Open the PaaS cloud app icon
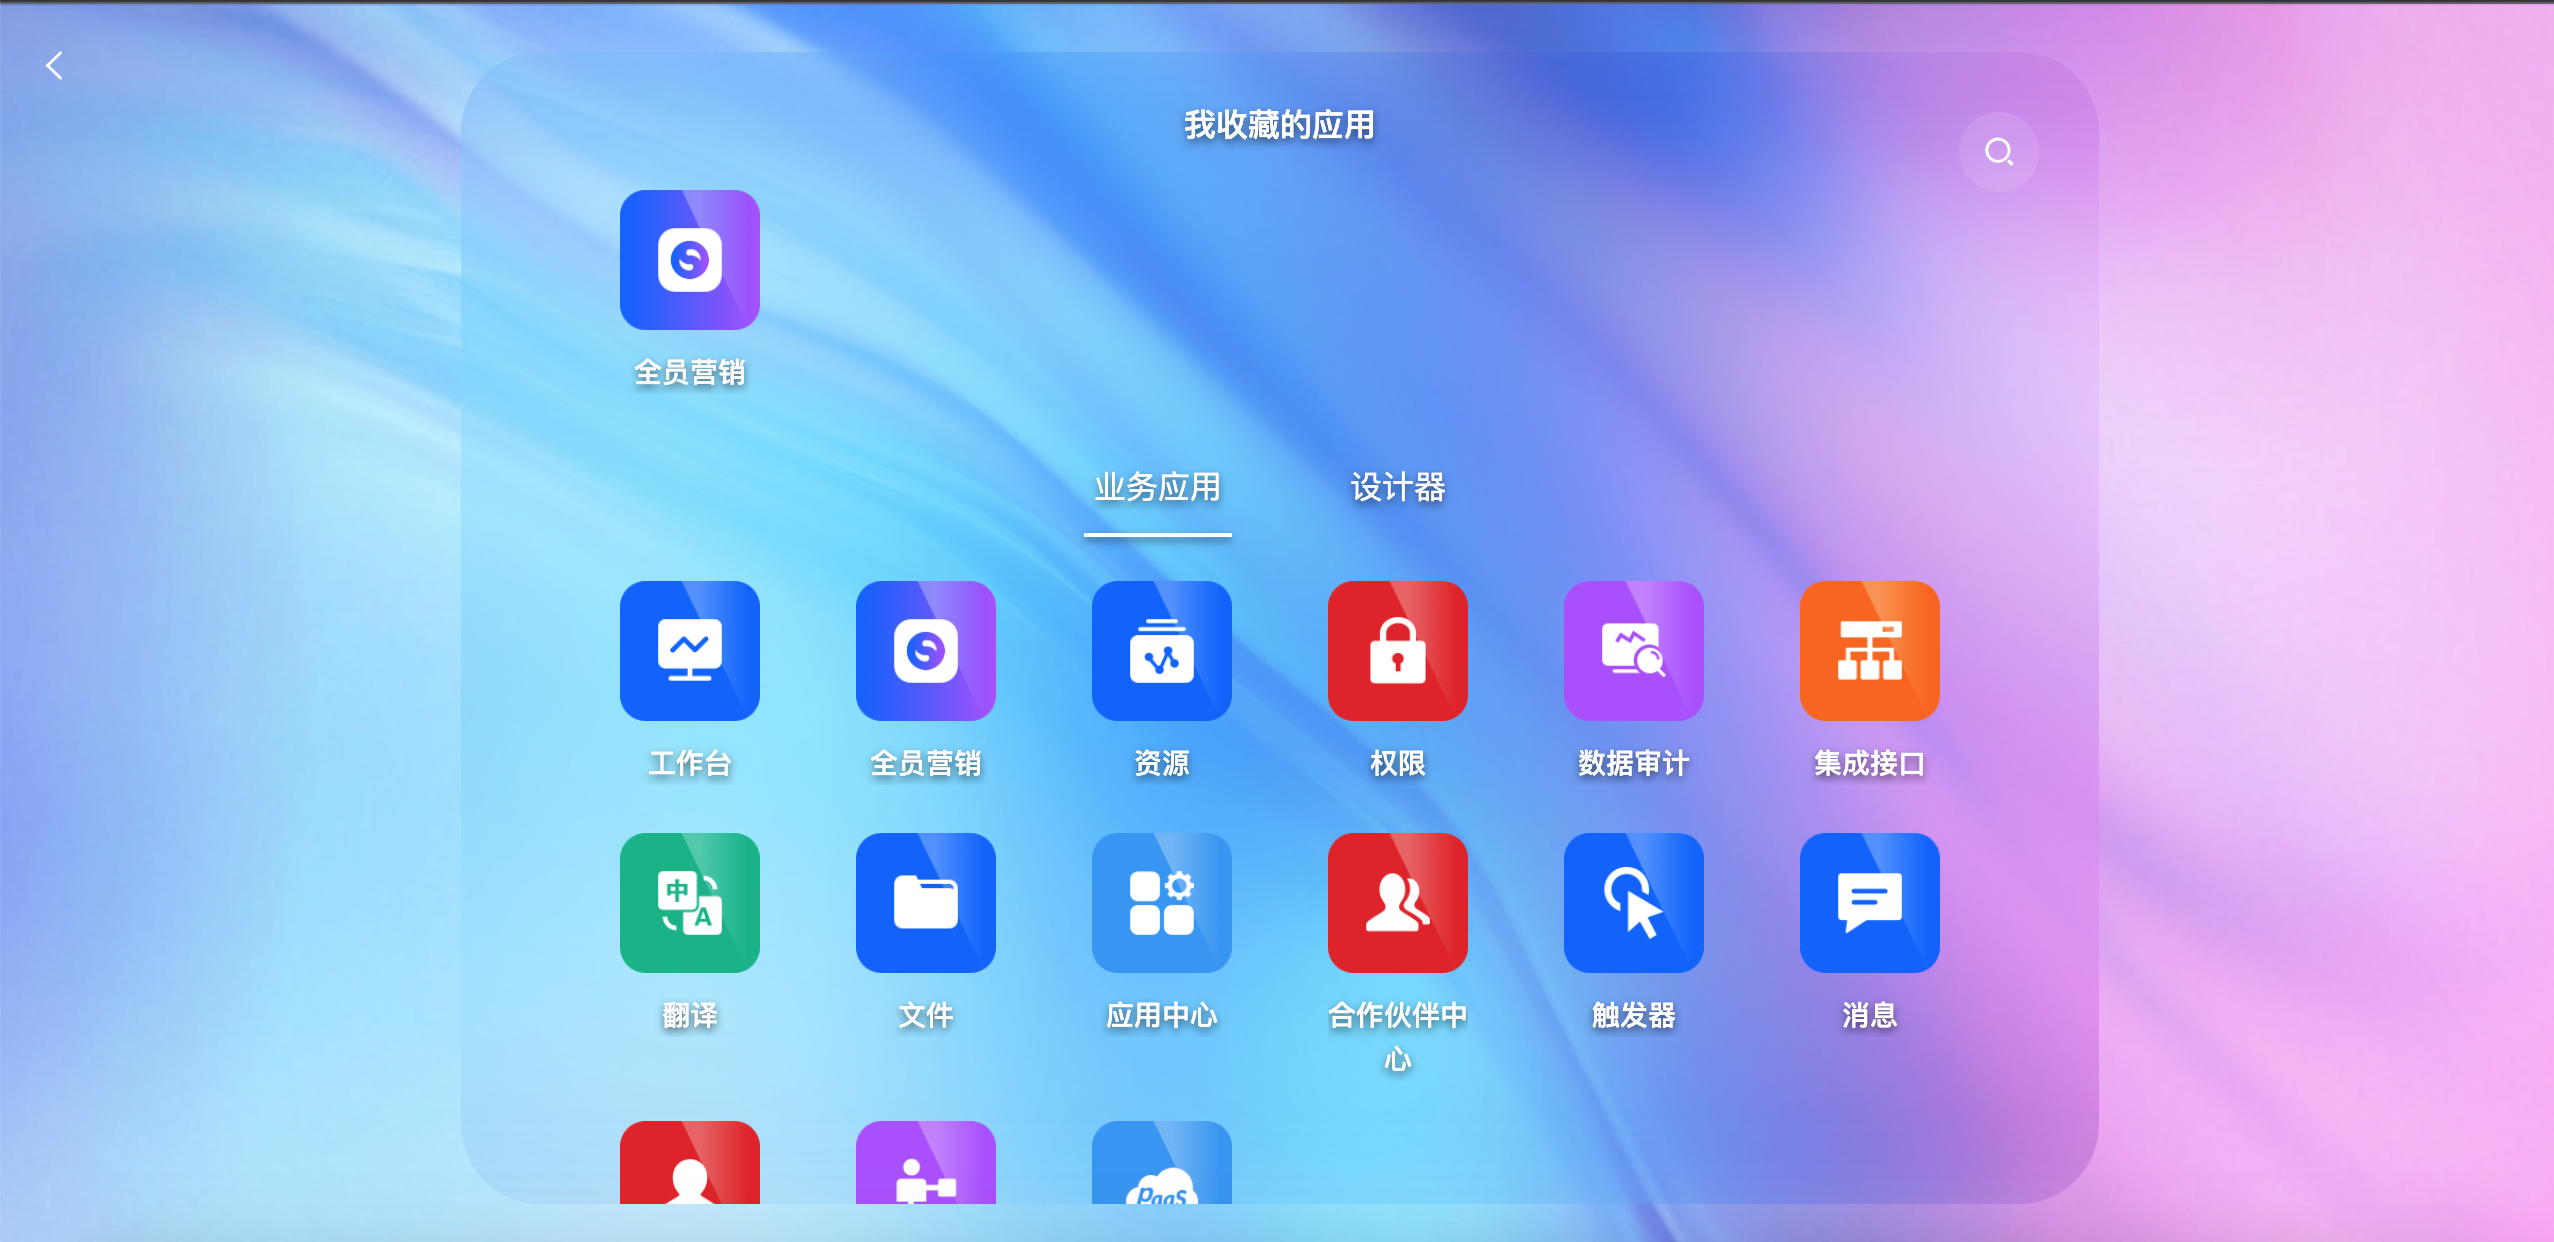This screenshot has width=2554, height=1242. 1161,1165
